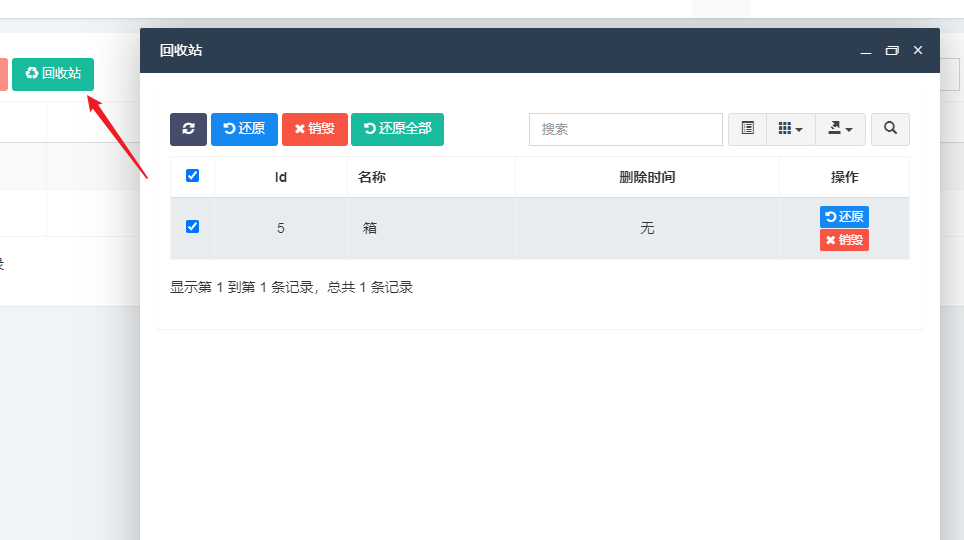Maximize the 回收站 dialog
This screenshot has height=540, width=964.
(x=892, y=50)
